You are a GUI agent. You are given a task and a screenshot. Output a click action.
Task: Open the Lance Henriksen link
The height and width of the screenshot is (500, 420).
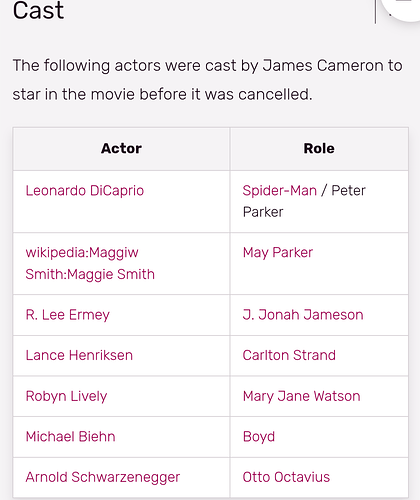[x=79, y=355]
